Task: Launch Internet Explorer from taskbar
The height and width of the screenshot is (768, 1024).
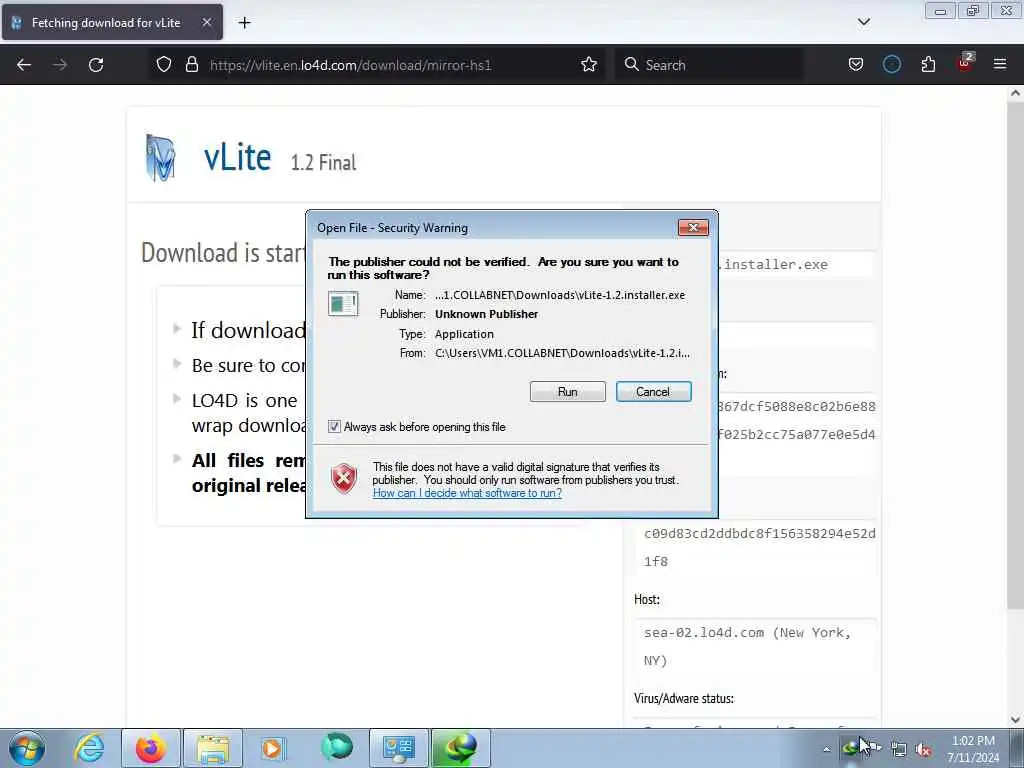Action: coord(89,748)
